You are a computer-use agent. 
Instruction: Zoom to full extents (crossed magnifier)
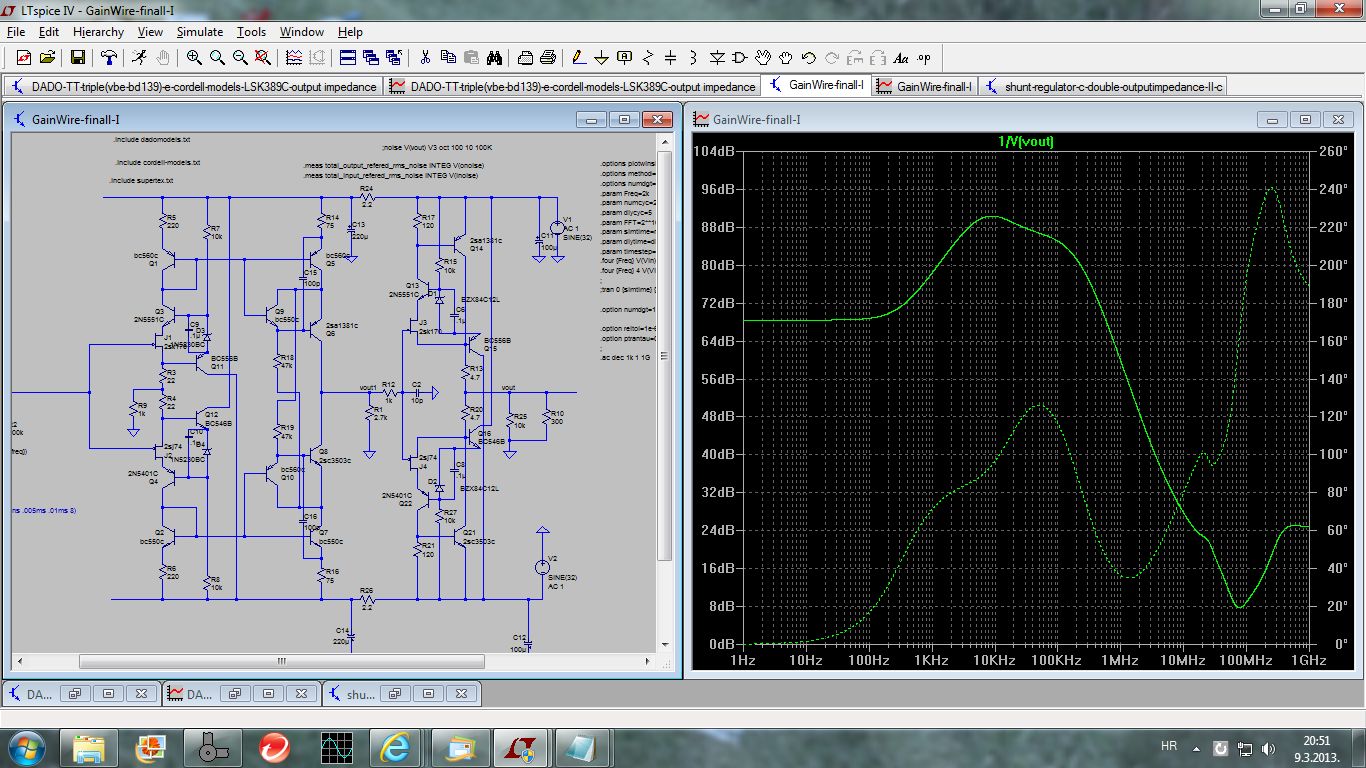(264, 58)
